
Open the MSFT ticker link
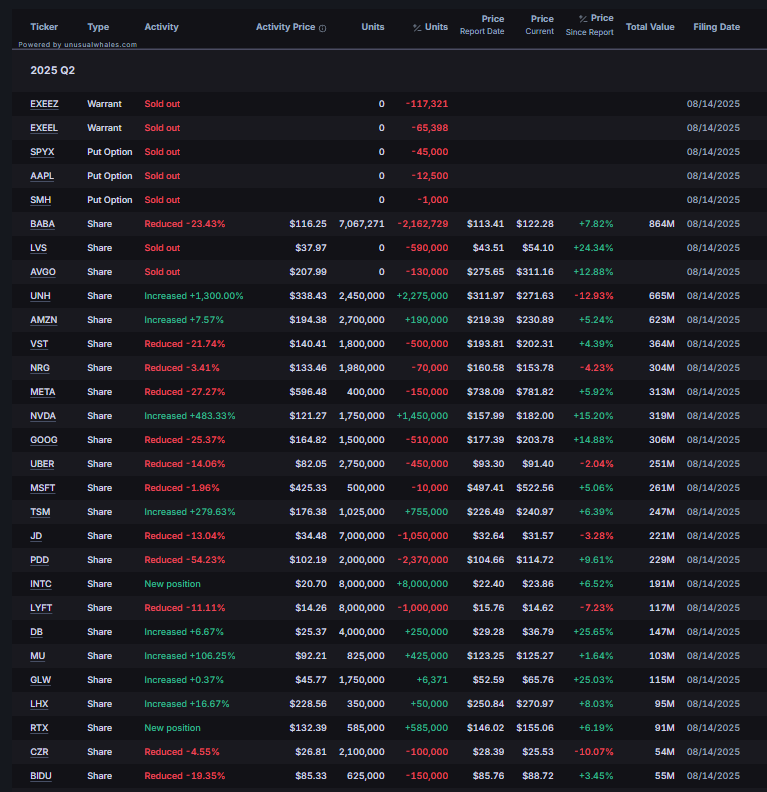click(x=43, y=488)
